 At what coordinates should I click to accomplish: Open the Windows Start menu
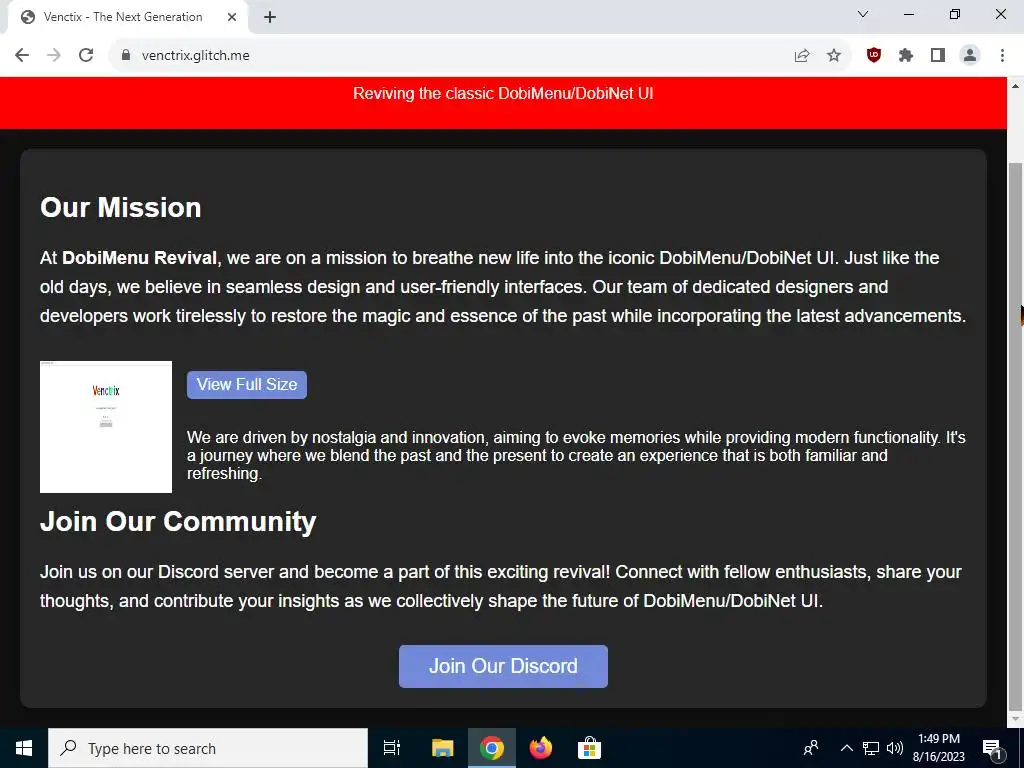click(24, 748)
